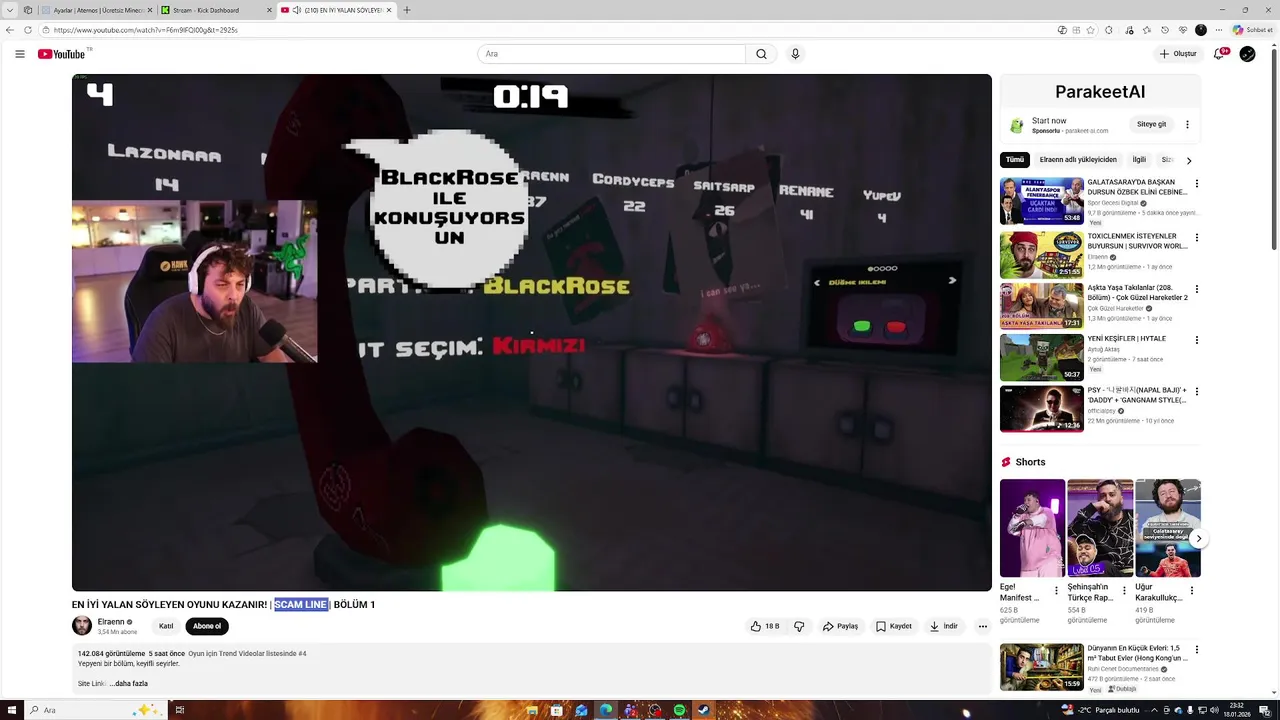Share the video with Paylaş
The height and width of the screenshot is (720, 1280).
tap(840, 626)
